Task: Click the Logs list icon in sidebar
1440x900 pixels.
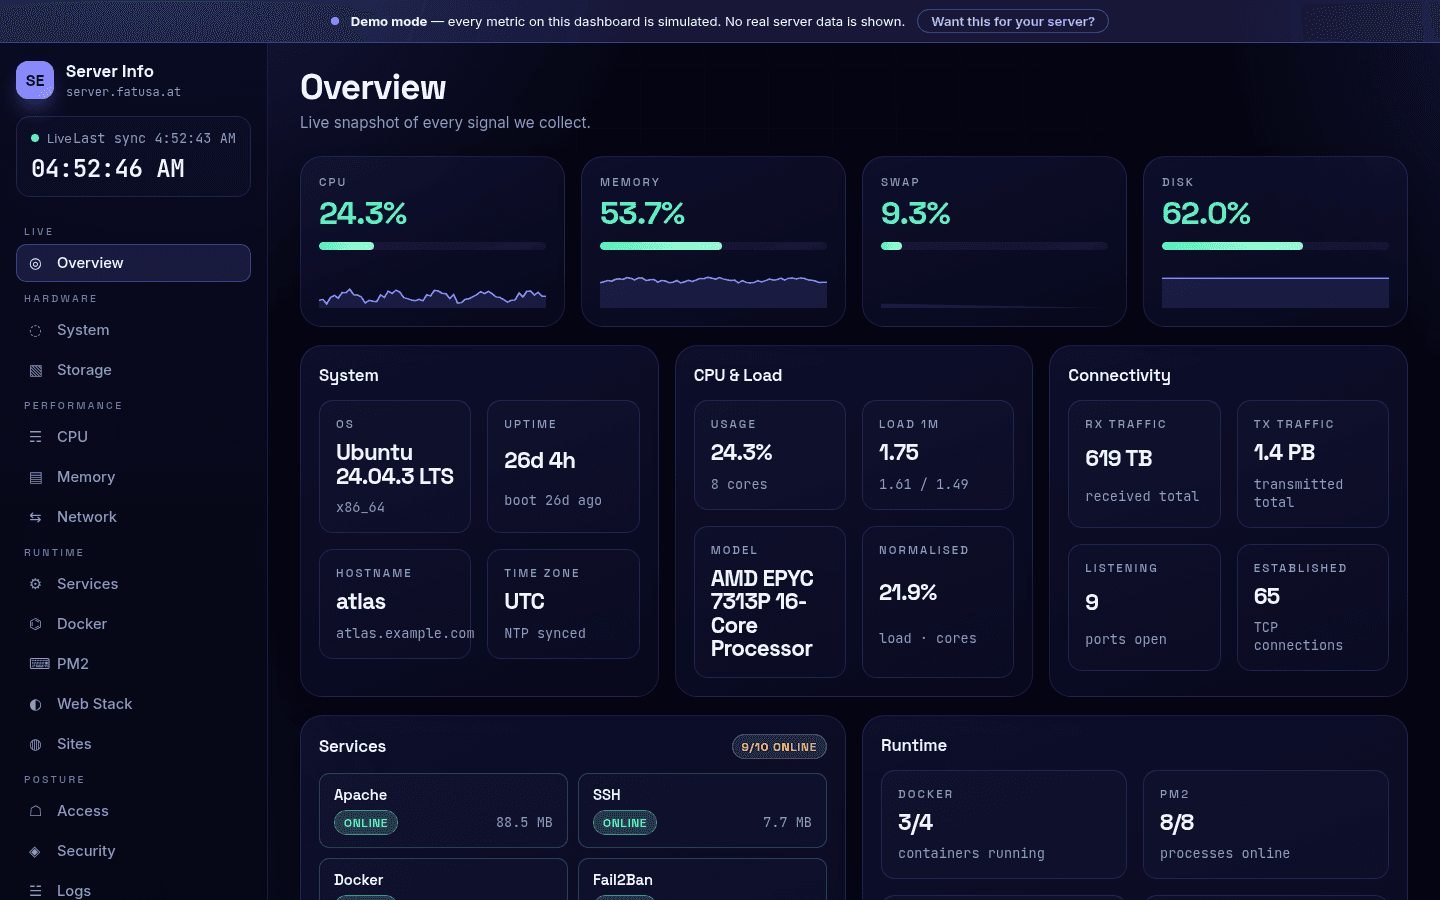Action: click(x=36, y=891)
